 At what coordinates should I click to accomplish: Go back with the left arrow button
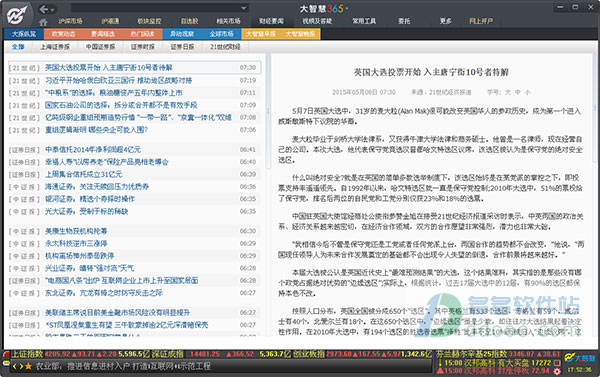[x=44, y=9]
